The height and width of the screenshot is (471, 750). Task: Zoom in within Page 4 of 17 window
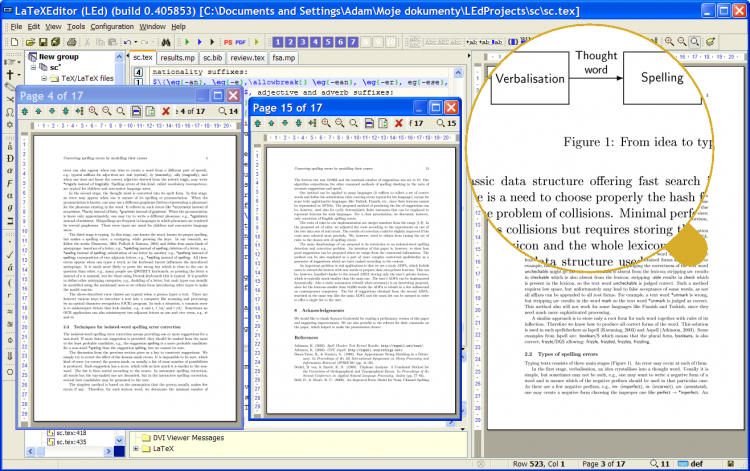click(93, 111)
